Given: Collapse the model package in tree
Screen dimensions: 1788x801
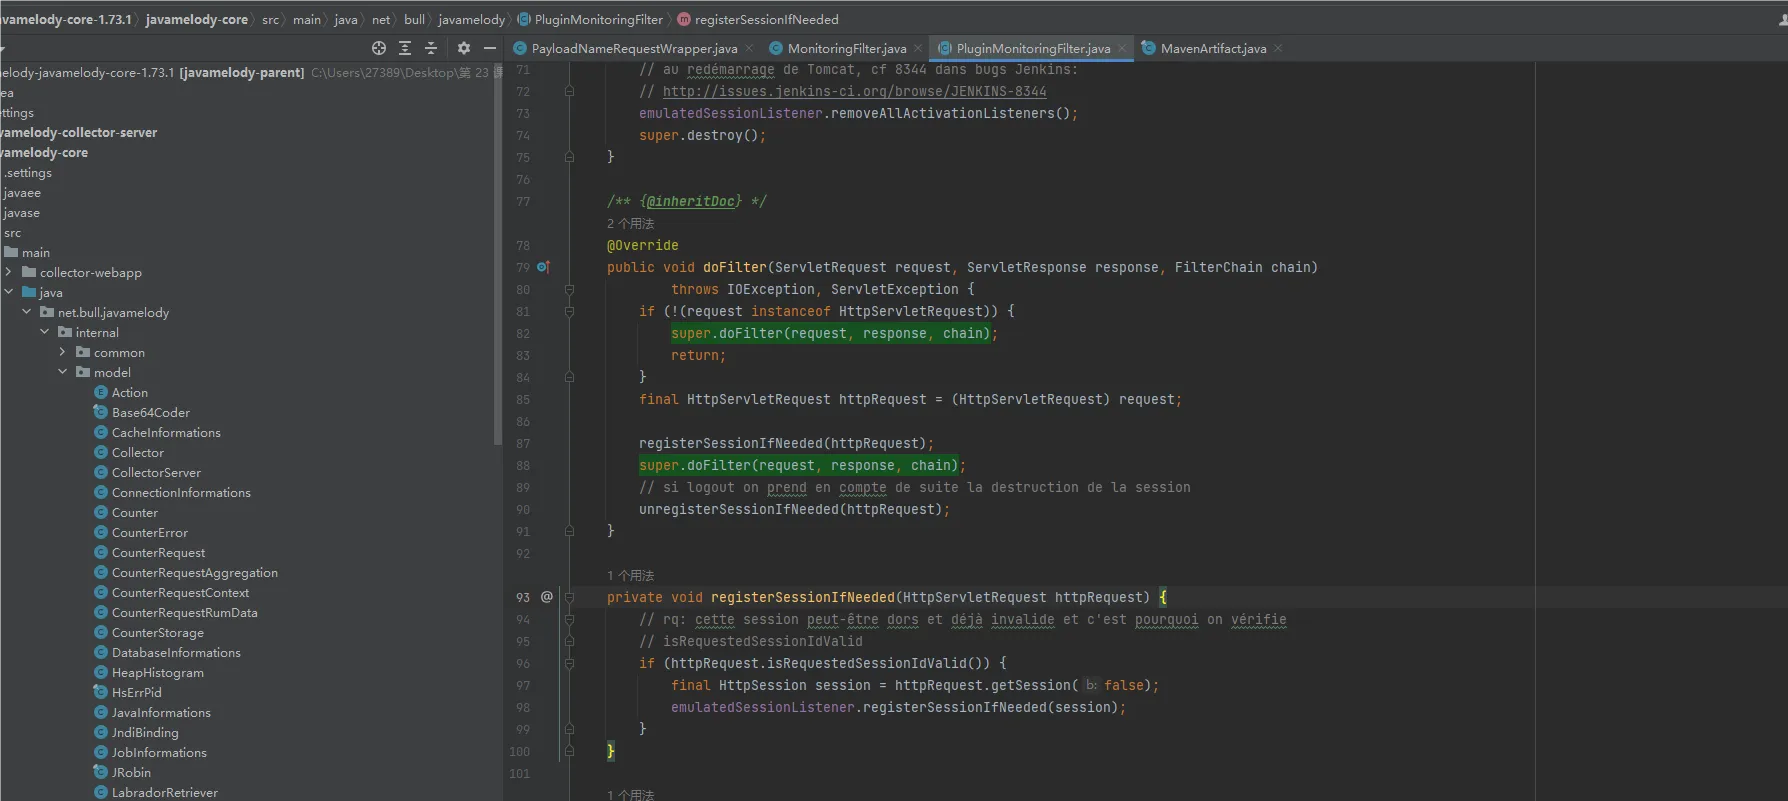Looking at the screenshot, I should point(63,372).
